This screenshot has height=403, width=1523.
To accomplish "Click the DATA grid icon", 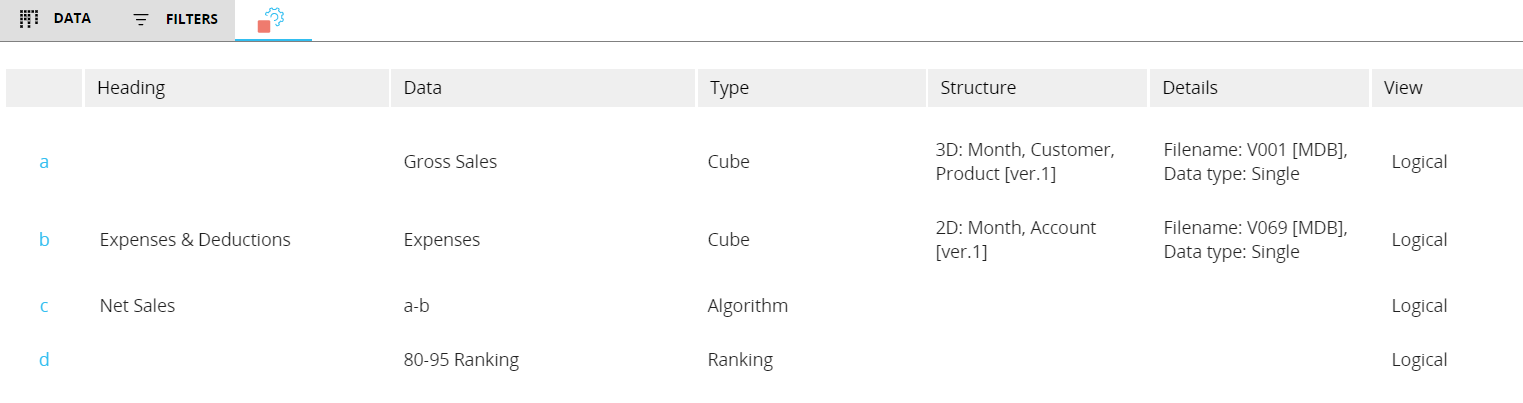I will (29, 19).
